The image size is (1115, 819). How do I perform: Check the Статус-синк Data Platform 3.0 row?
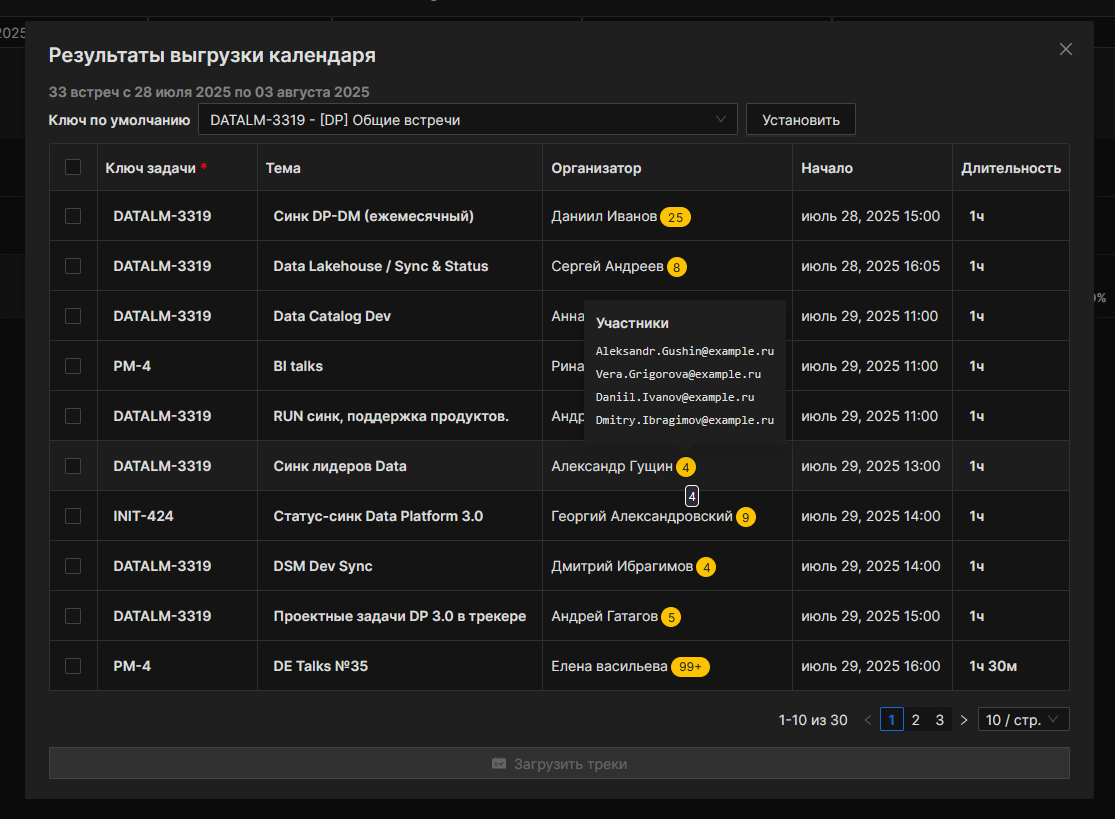[73, 516]
